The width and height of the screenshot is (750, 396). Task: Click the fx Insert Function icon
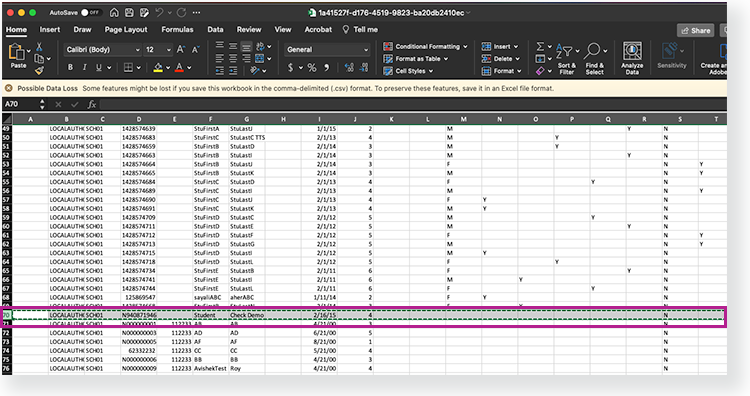91,104
